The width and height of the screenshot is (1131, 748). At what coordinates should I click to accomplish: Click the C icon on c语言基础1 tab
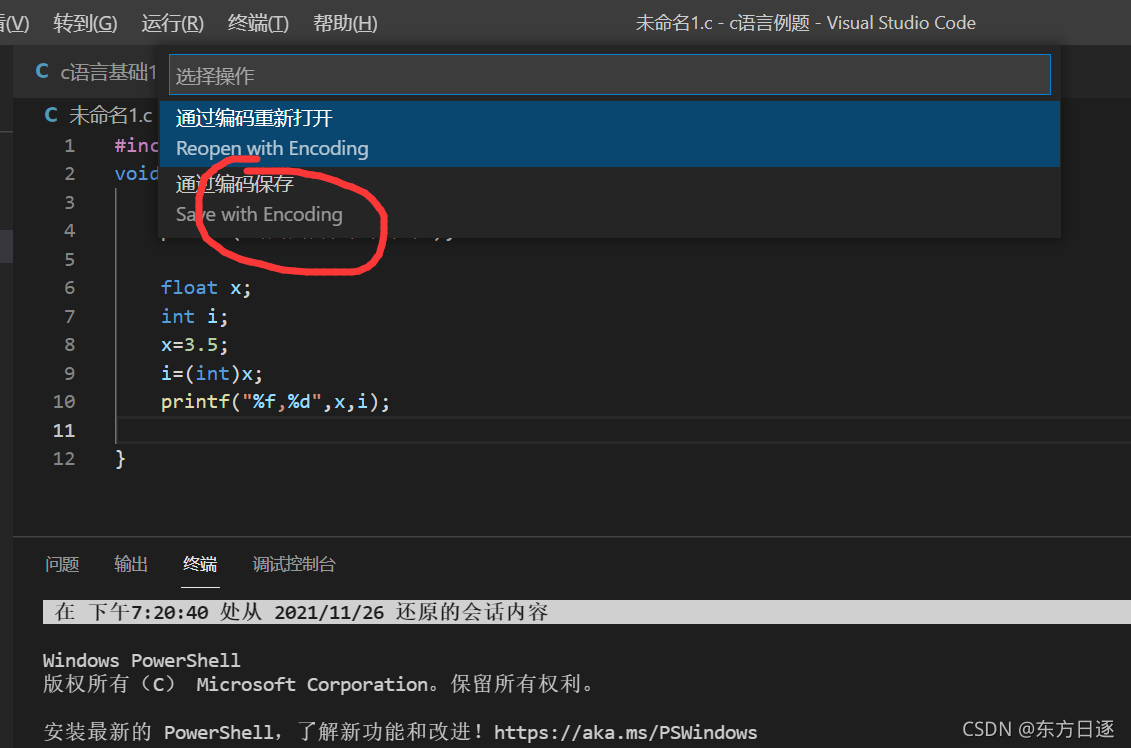coord(40,72)
